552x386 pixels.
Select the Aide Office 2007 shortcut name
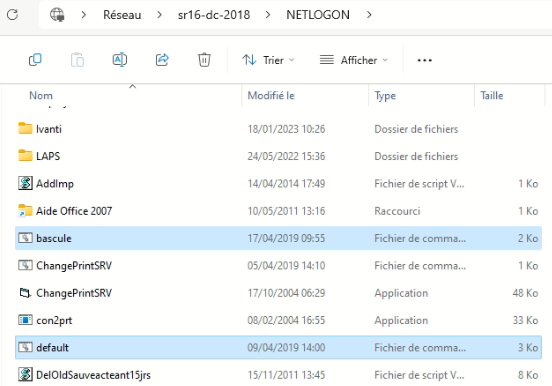pos(74,211)
